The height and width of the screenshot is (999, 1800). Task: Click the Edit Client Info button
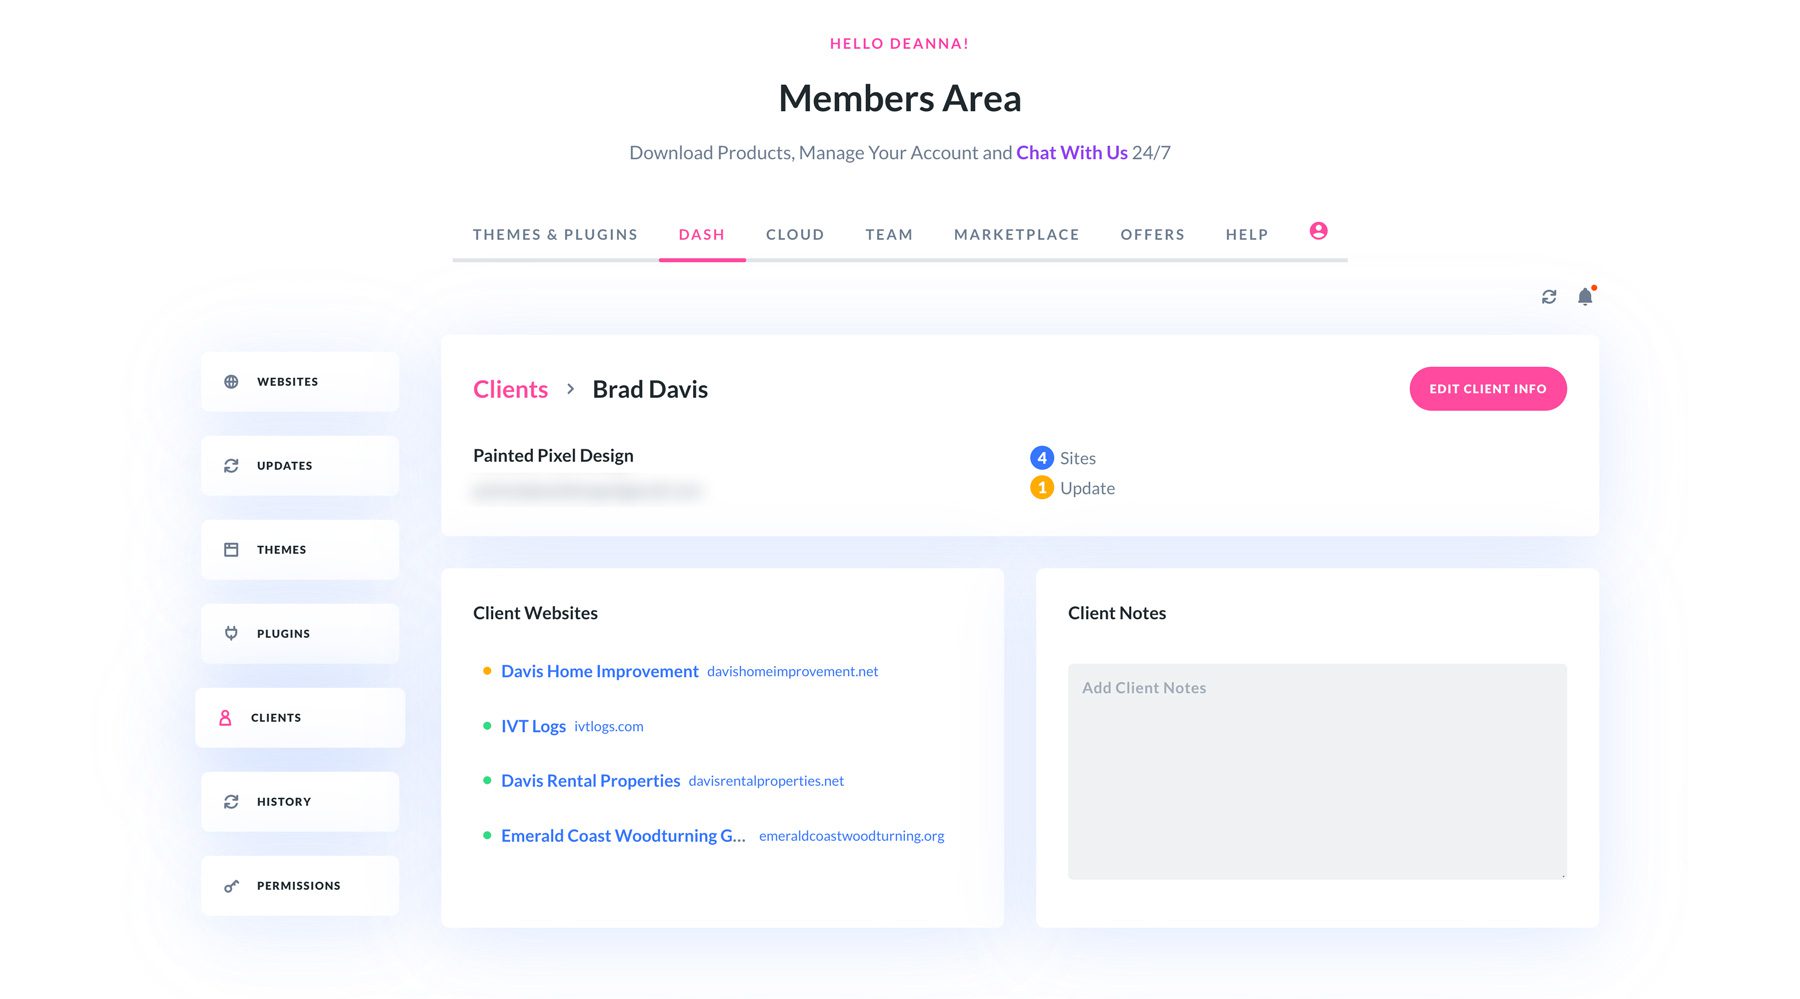[x=1488, y=388]
